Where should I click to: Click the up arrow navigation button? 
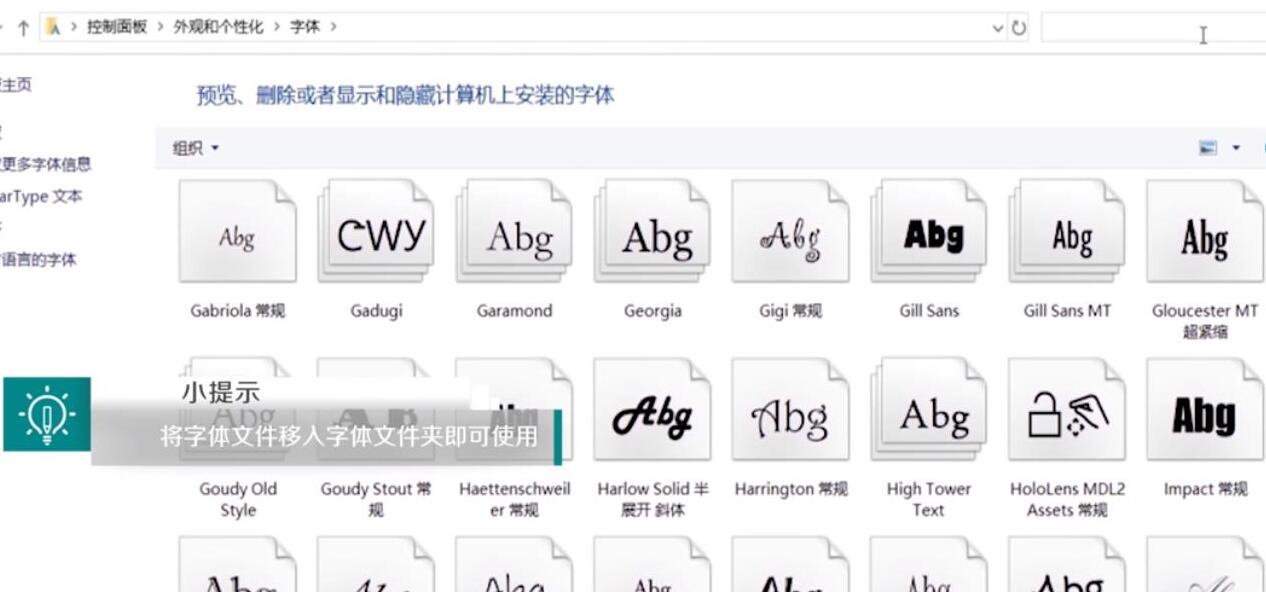point(23,28)
